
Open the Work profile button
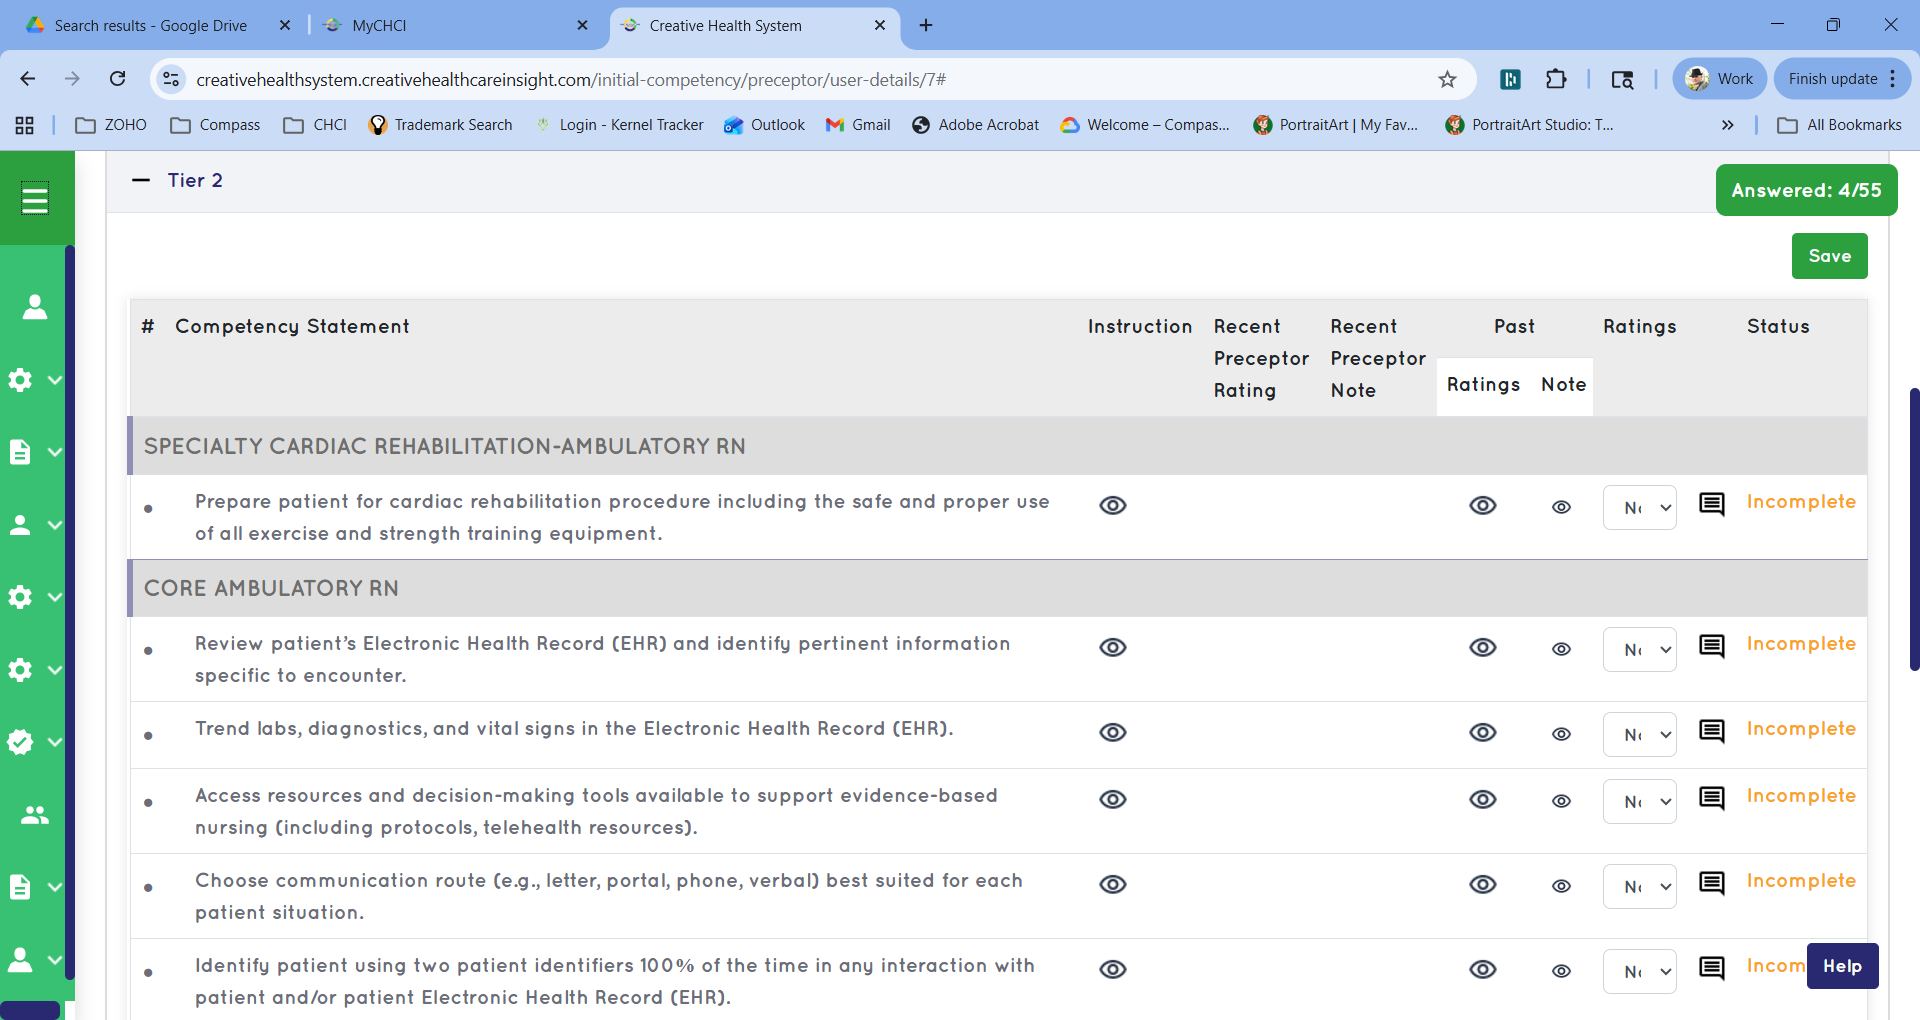point(1719,79)
